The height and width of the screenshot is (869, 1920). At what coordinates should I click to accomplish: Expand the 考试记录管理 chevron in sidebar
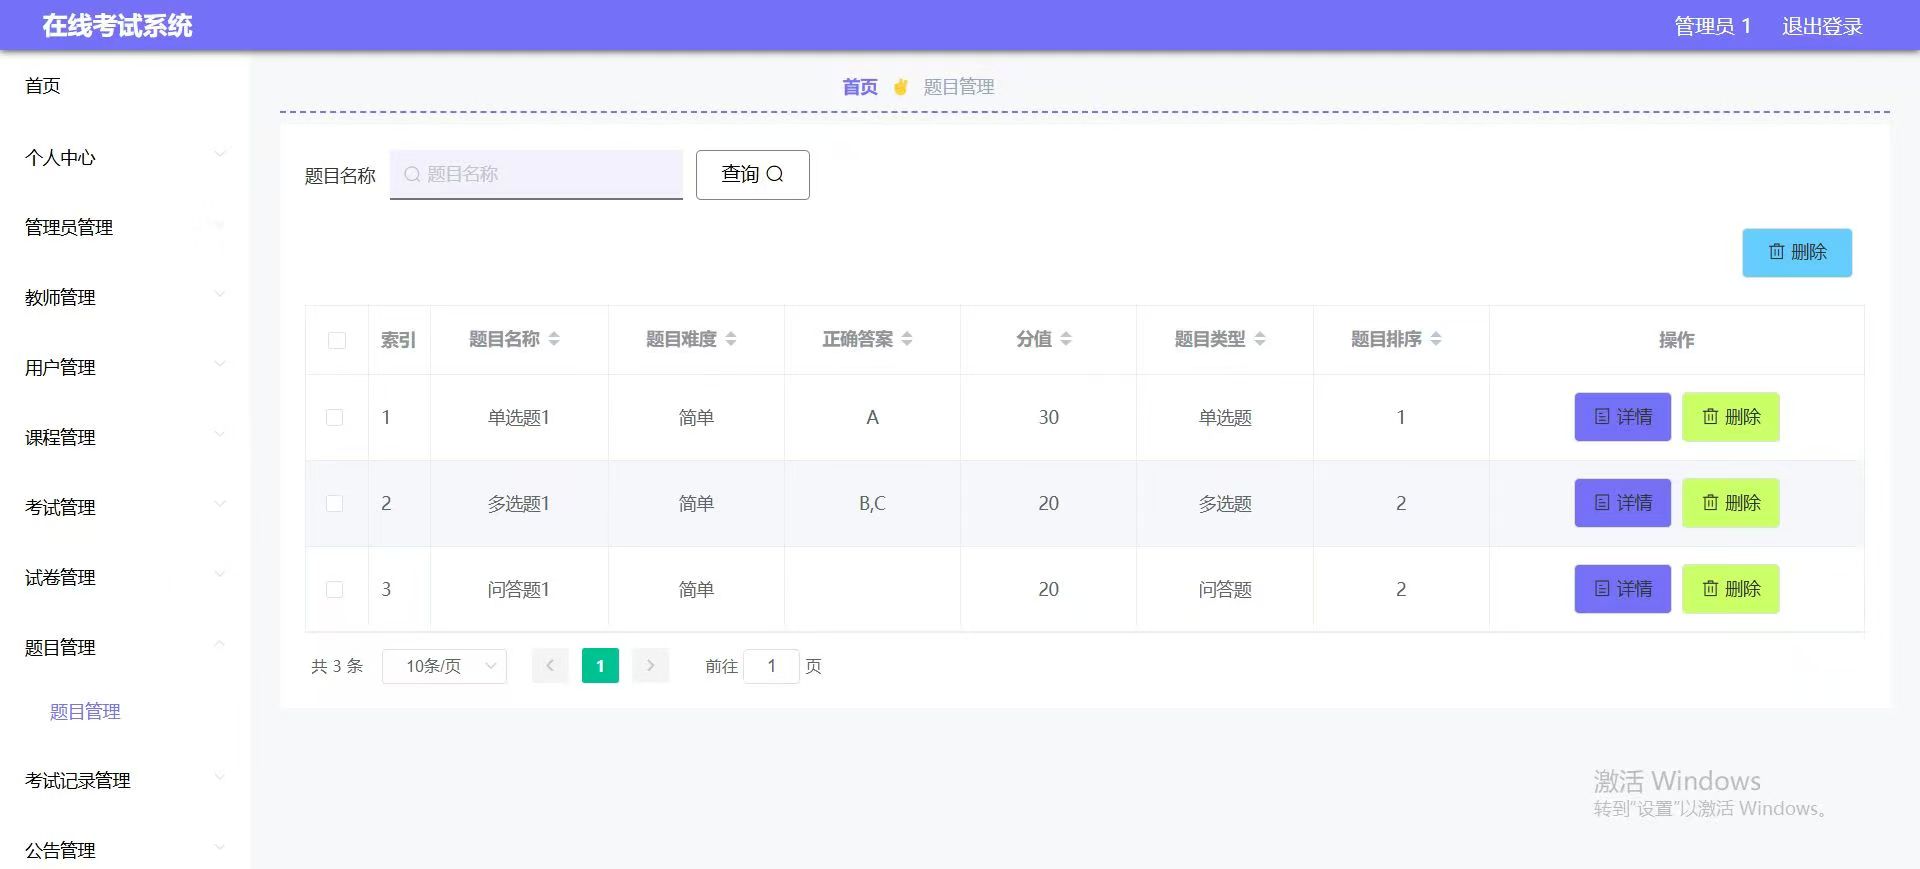[220, 777]
